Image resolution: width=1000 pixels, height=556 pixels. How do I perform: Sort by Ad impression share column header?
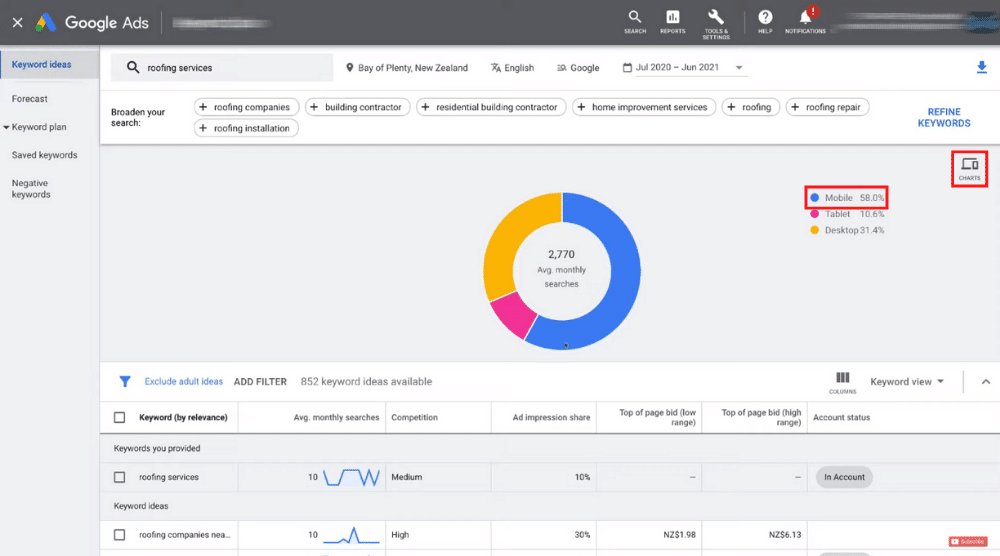pos(551,417)
